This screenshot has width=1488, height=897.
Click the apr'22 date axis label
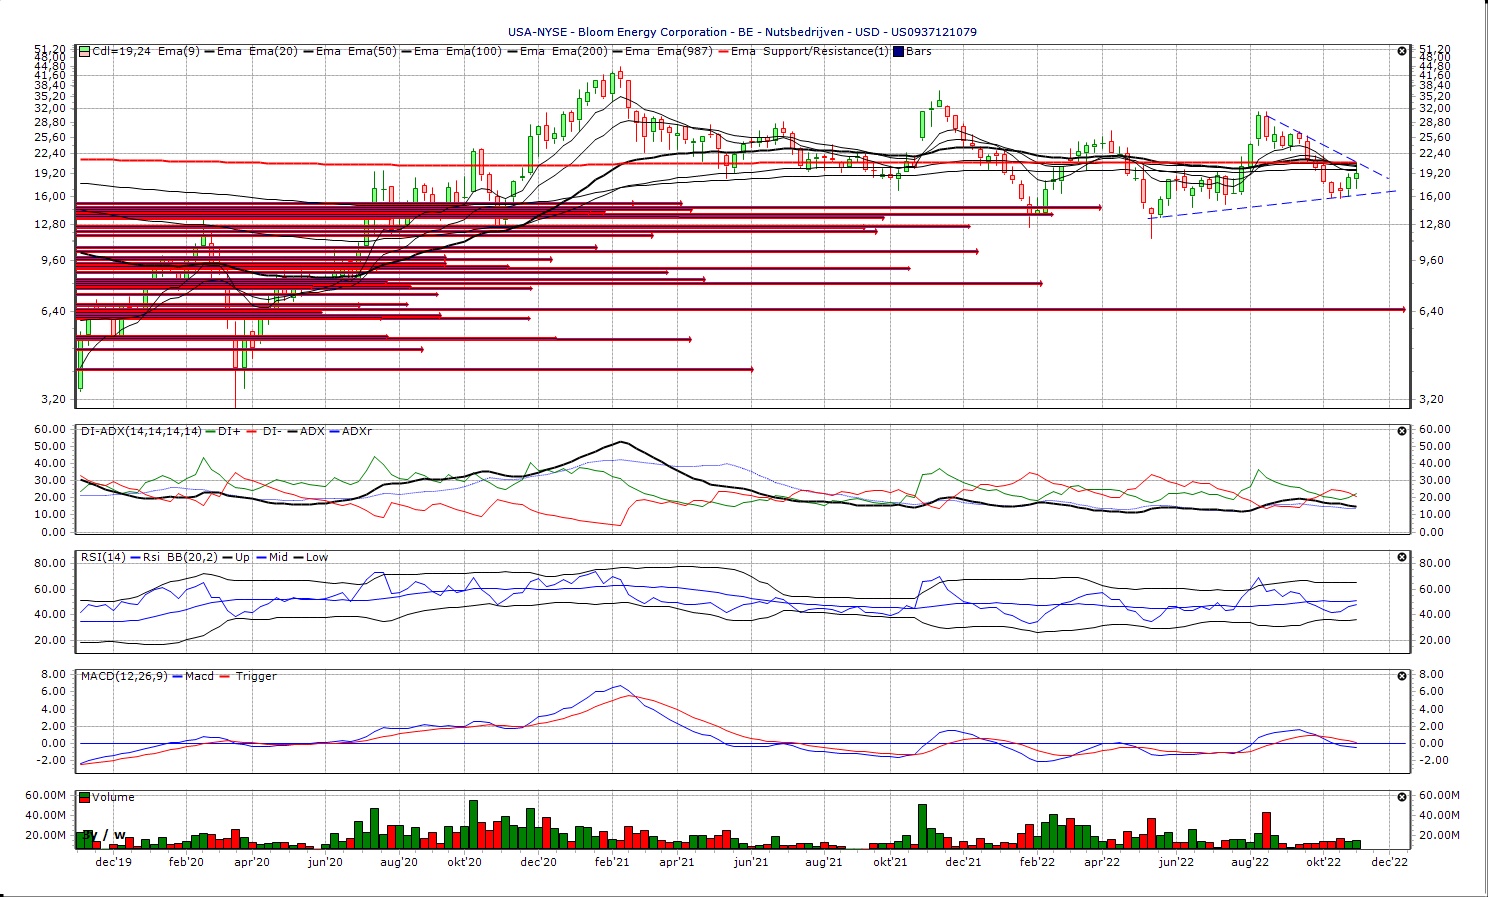pyautogui.click(x=1102, y=862)
